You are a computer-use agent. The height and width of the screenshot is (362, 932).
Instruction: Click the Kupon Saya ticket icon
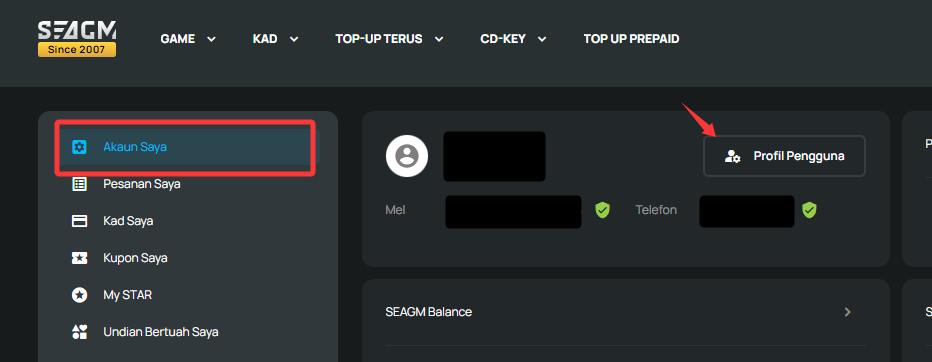[x=79, y=258]
